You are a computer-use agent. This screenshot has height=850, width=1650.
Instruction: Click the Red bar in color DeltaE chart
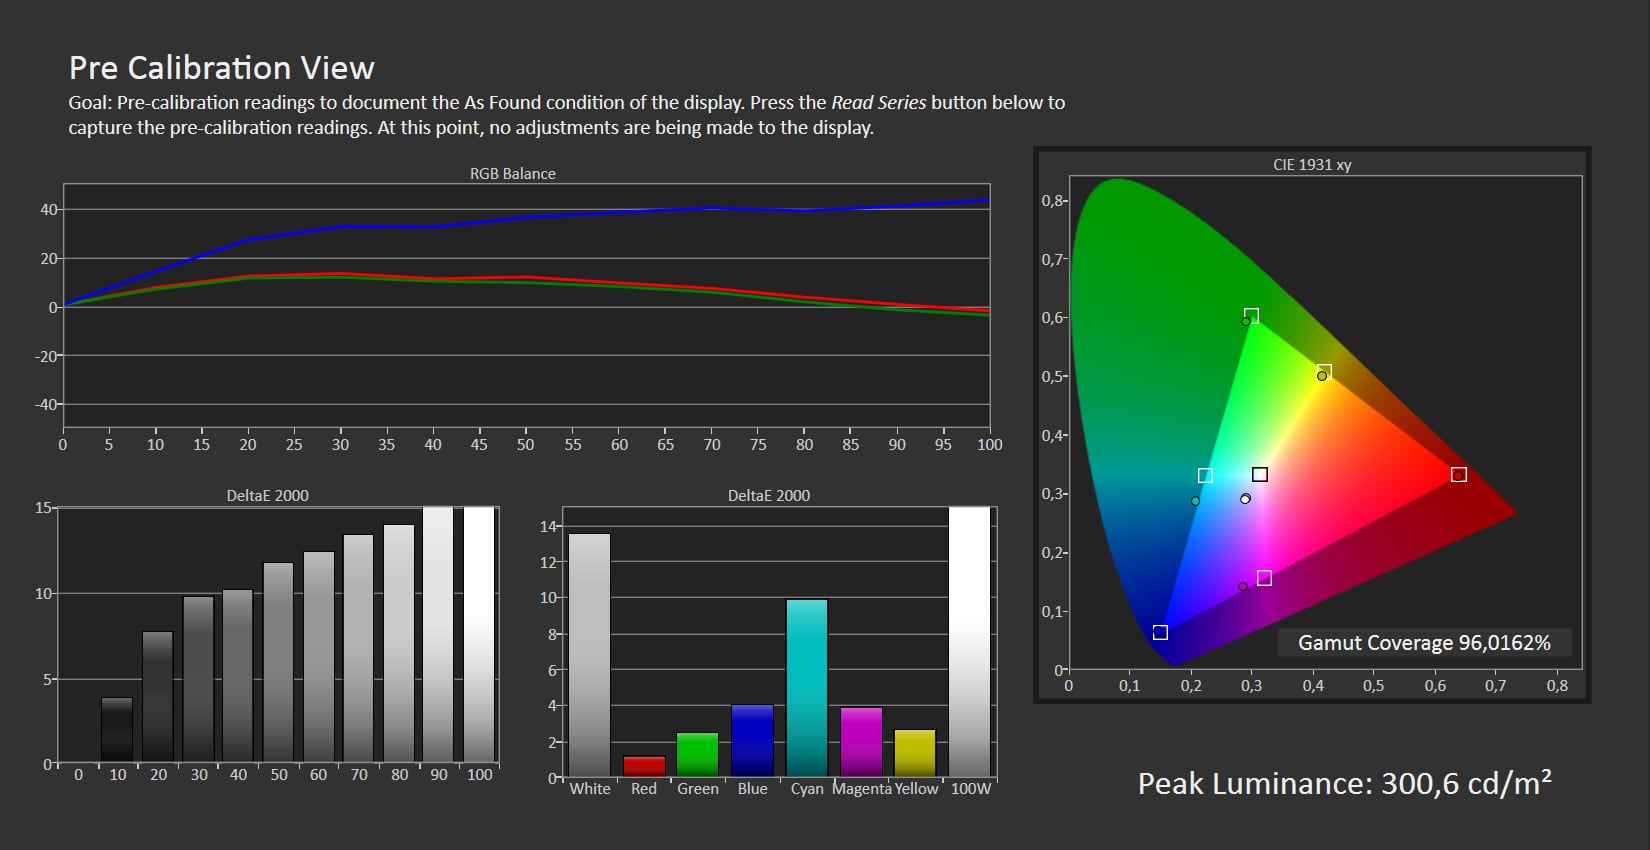tap(644, 766)
